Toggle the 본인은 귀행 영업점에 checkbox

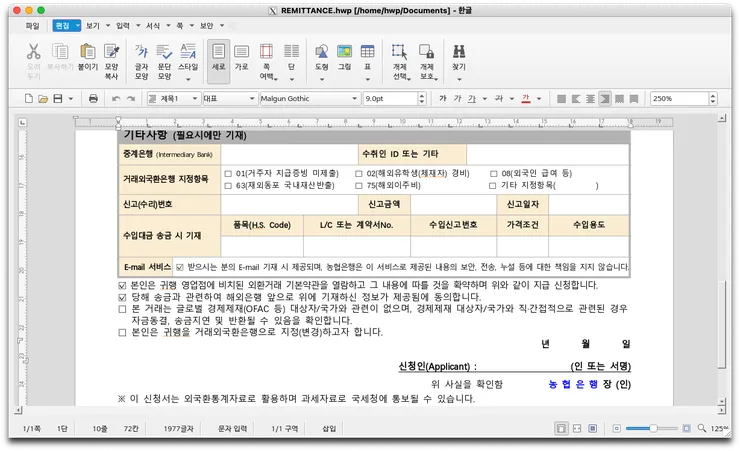(122, 285)
